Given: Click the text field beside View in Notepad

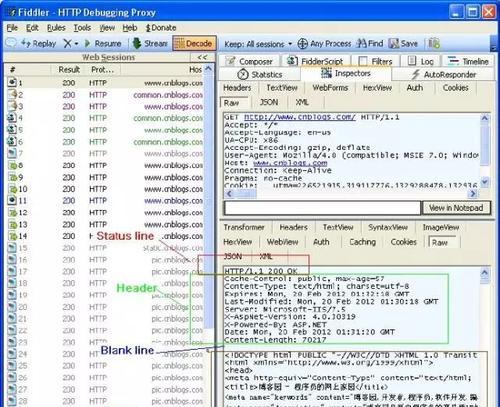Looking at the screenshot, I should 323,208.
